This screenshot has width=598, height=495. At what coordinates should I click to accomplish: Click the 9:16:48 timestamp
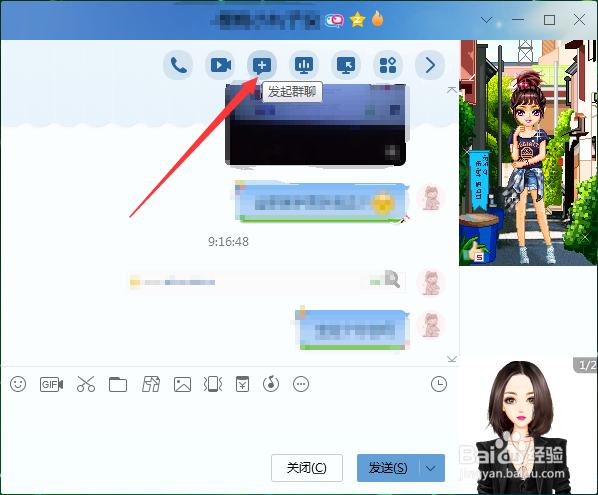click(228, 241)
